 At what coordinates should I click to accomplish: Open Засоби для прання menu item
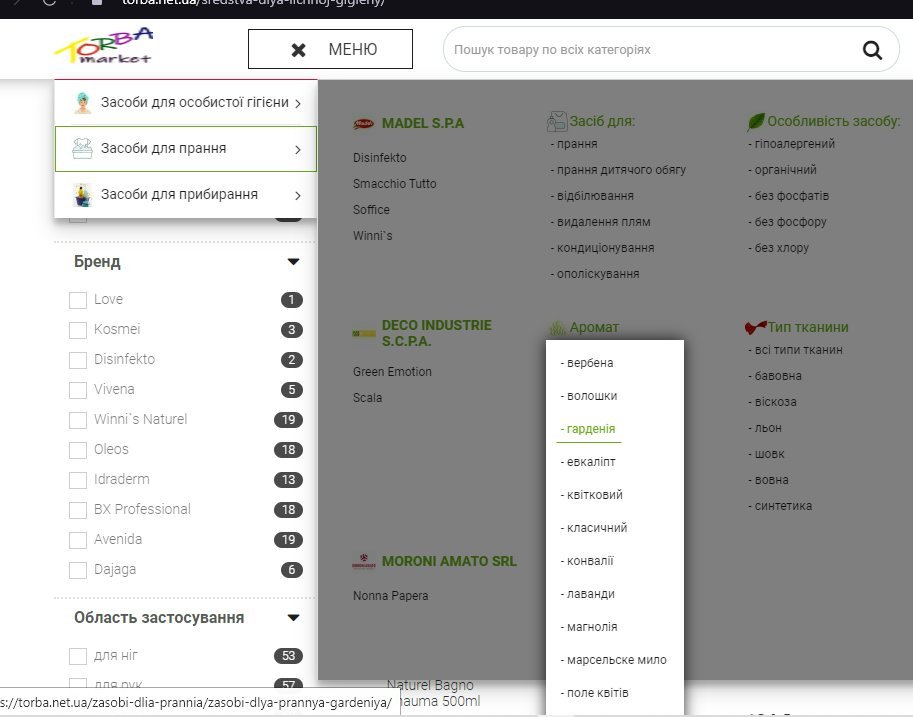click(186, 149)
